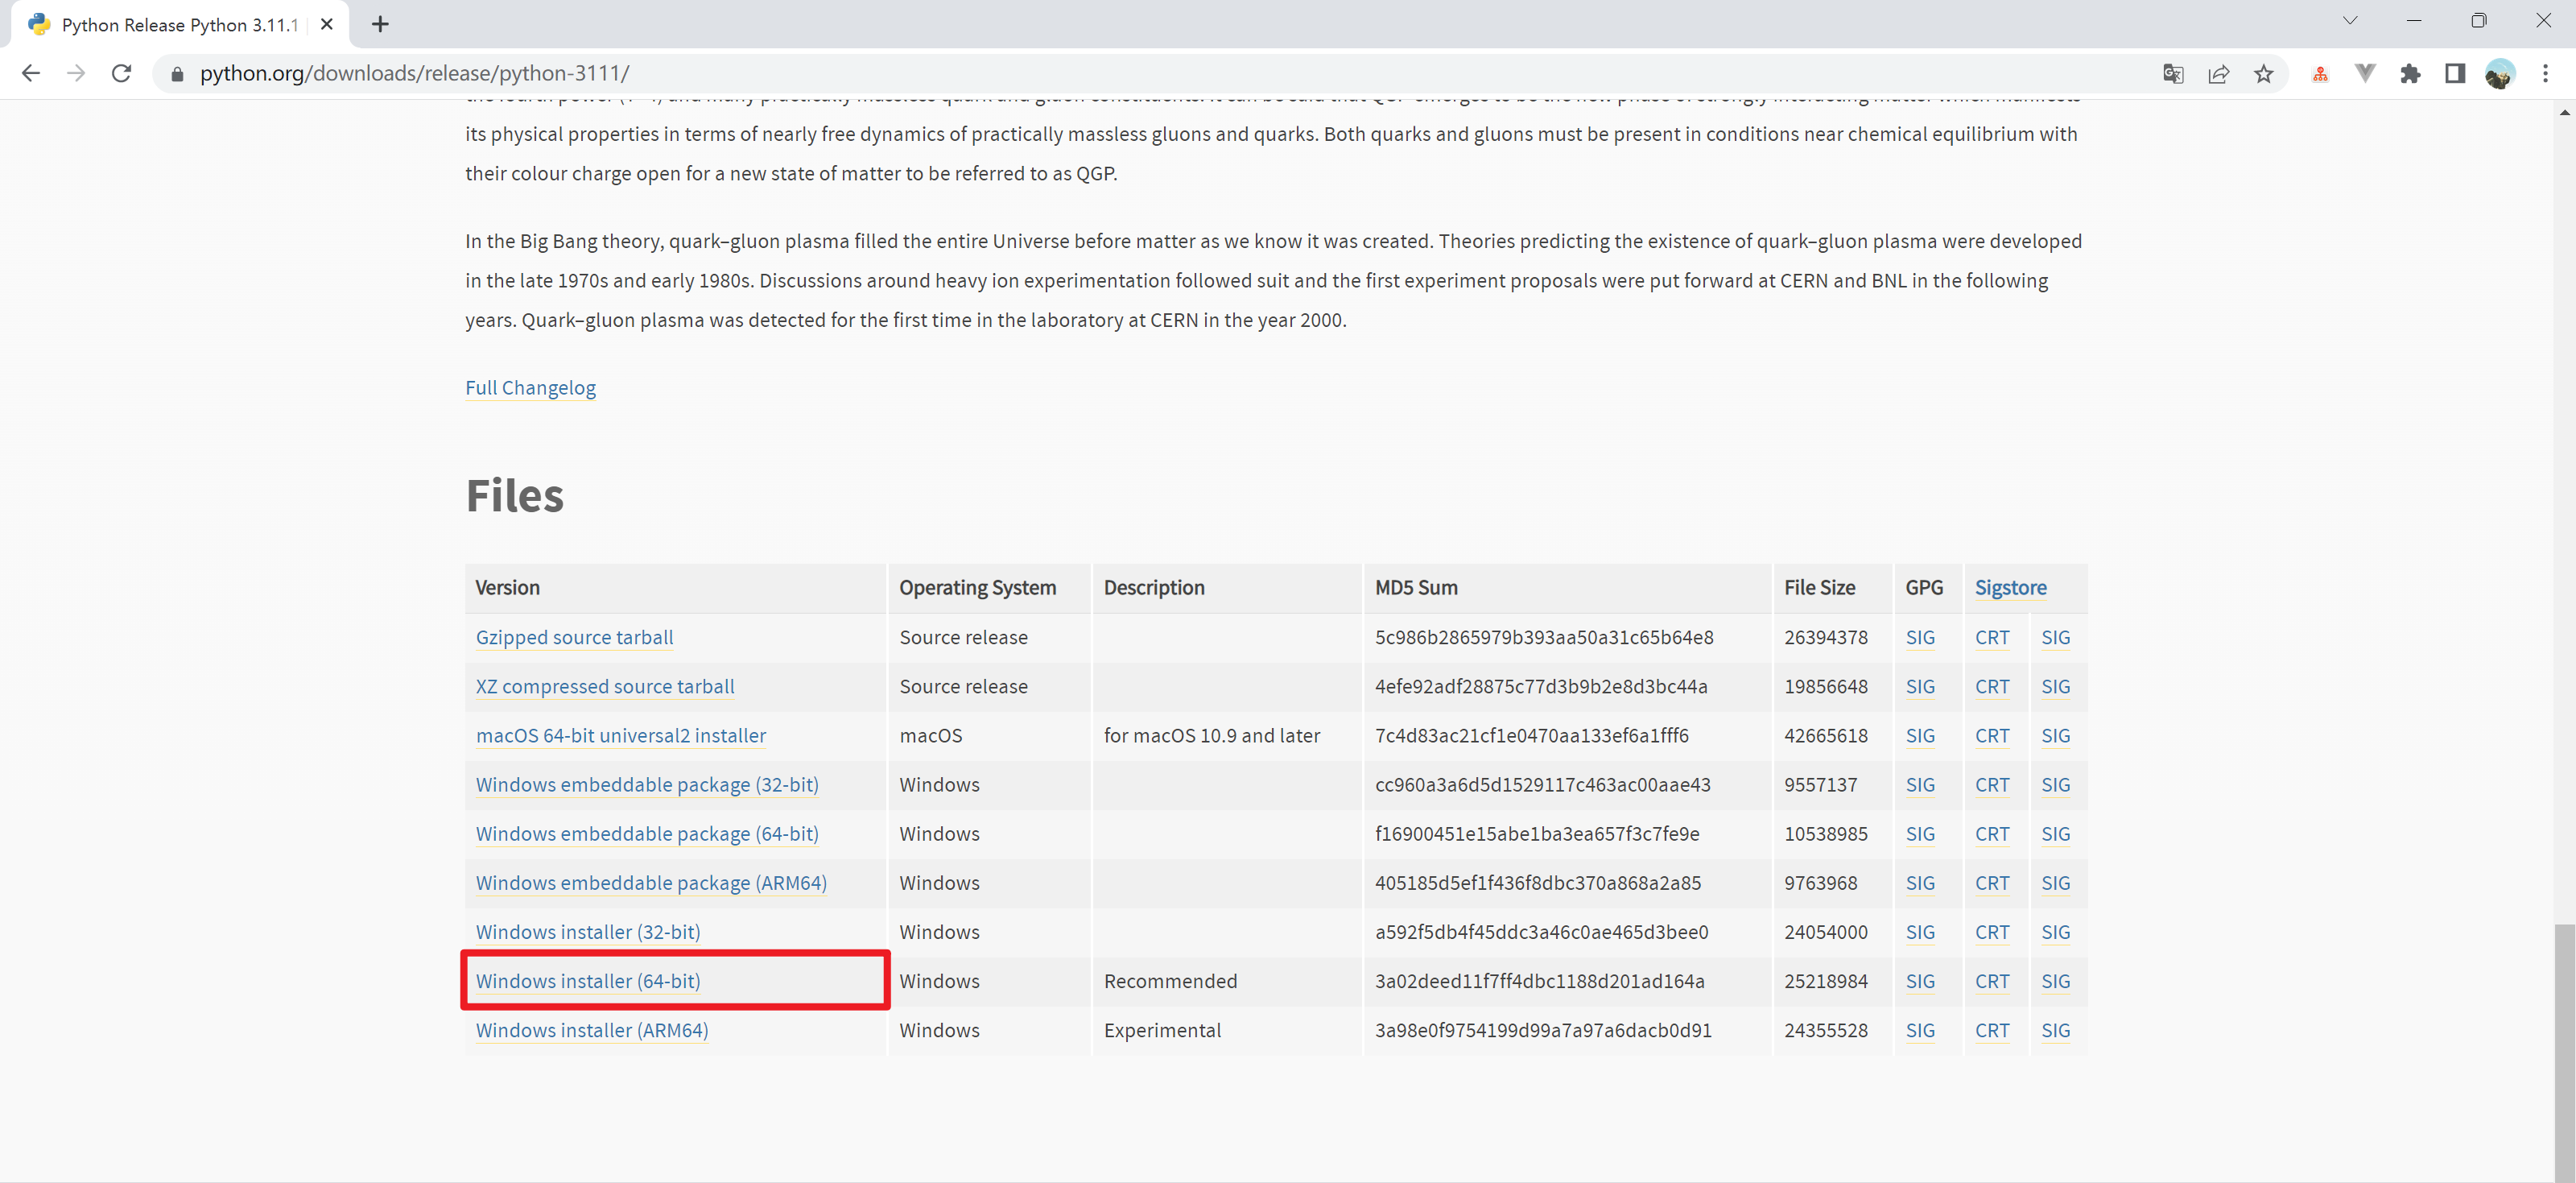Screen dimensions: 2576x1183
Task: Select MD5 sum 5c986b2865979b393aa50a31c65b64e8
Action: (x=1543, y=638)
